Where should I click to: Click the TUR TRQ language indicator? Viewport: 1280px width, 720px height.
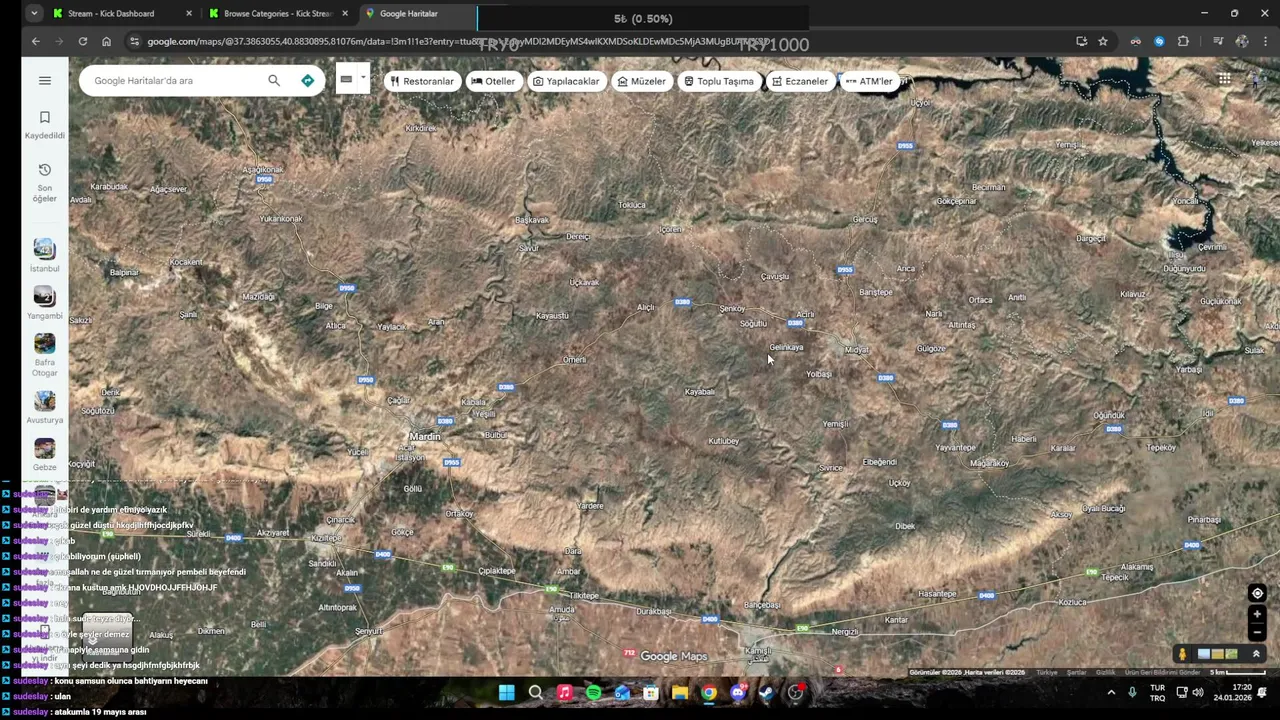point(1157,692)
